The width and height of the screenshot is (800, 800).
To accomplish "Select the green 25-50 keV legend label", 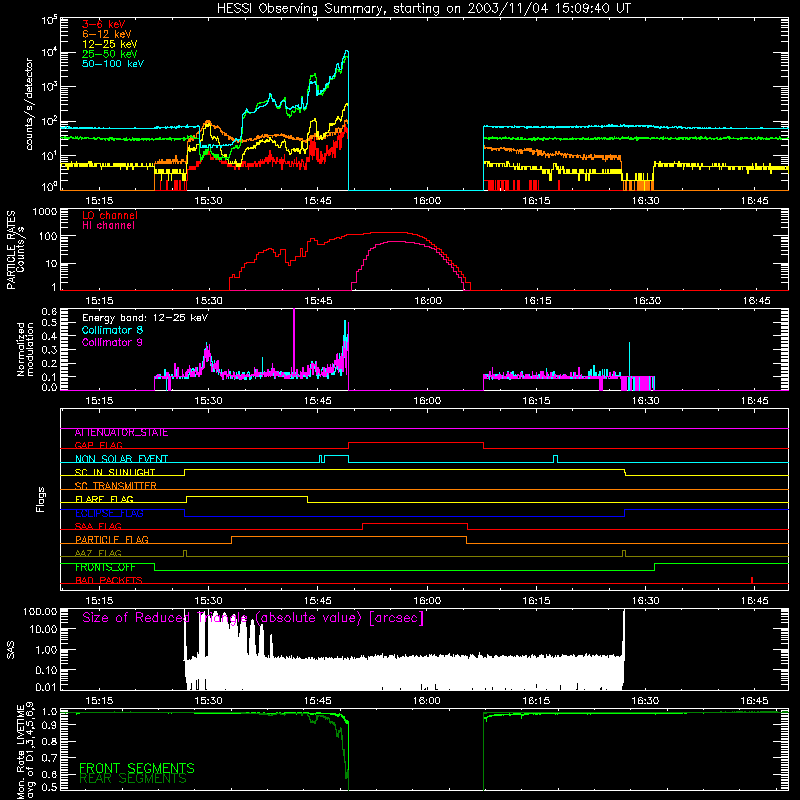I will [110, 54].
